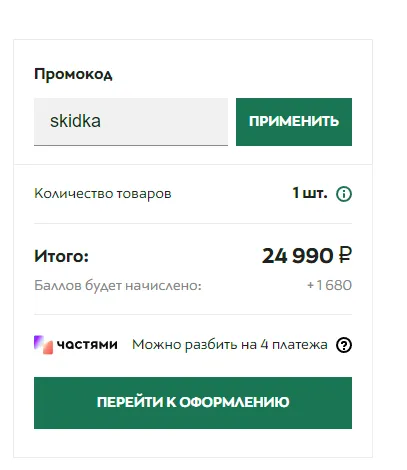
Task: Select the Можно разбить на 4 платежа text
Action: [x=230, y=345]
